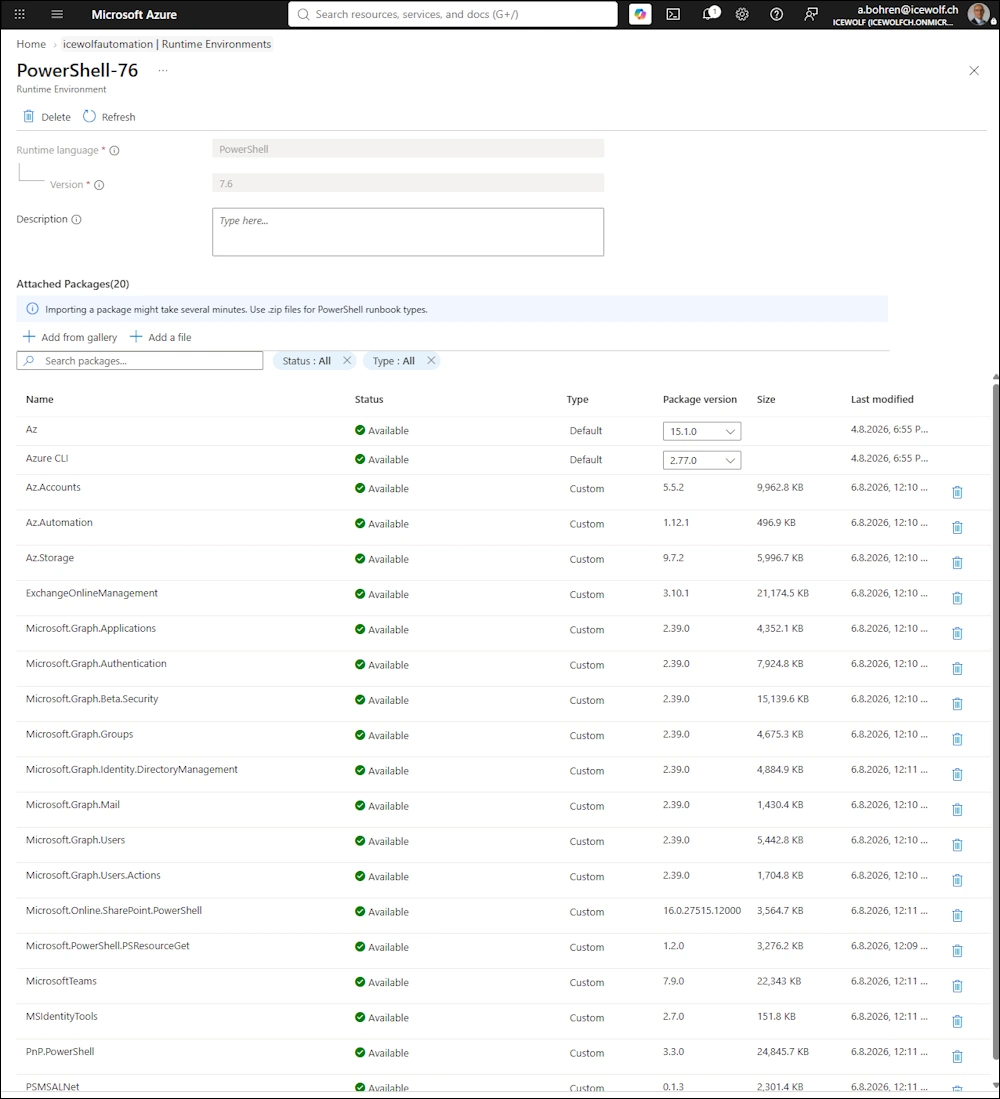1000x1099 pixels.
Task: Open the help question-mark icon
Action: pyautogui.click(x=776, y=14)
